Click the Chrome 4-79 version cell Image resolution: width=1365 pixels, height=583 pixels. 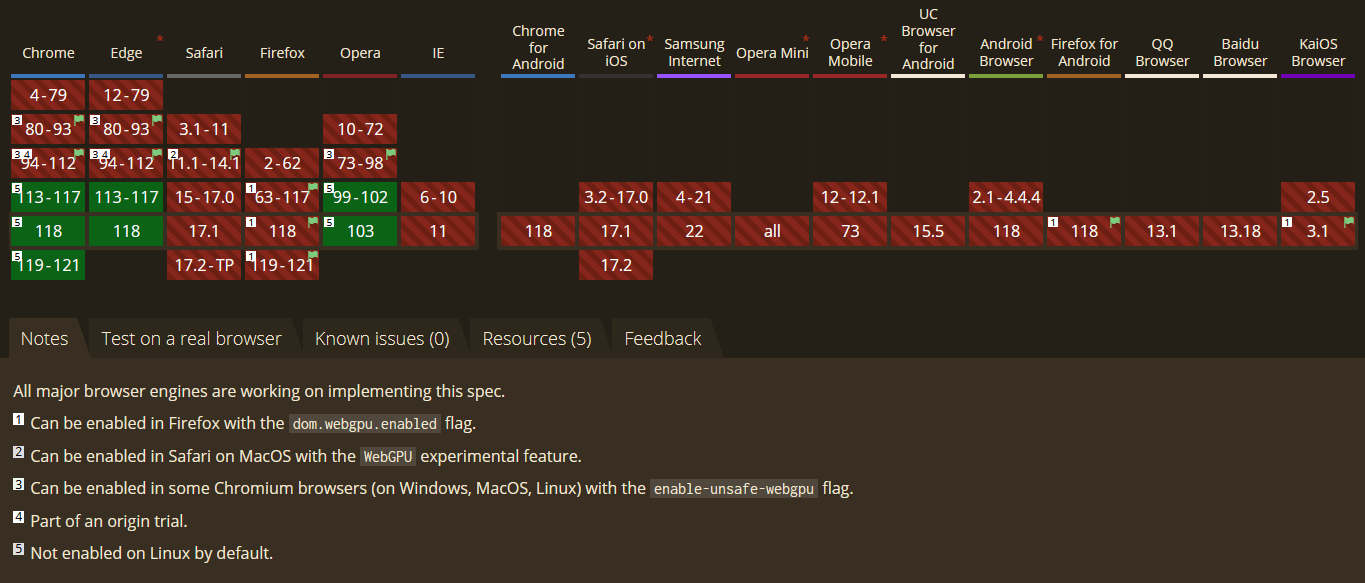[x=48, y=95]
